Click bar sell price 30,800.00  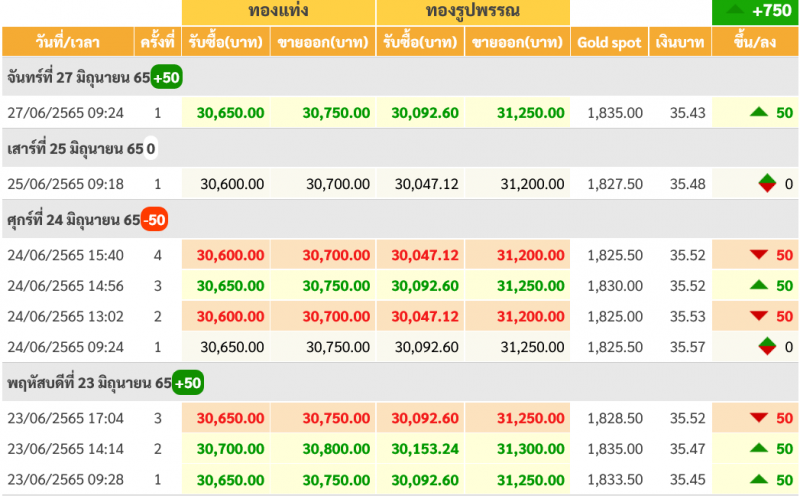click(x=336, y=449)
